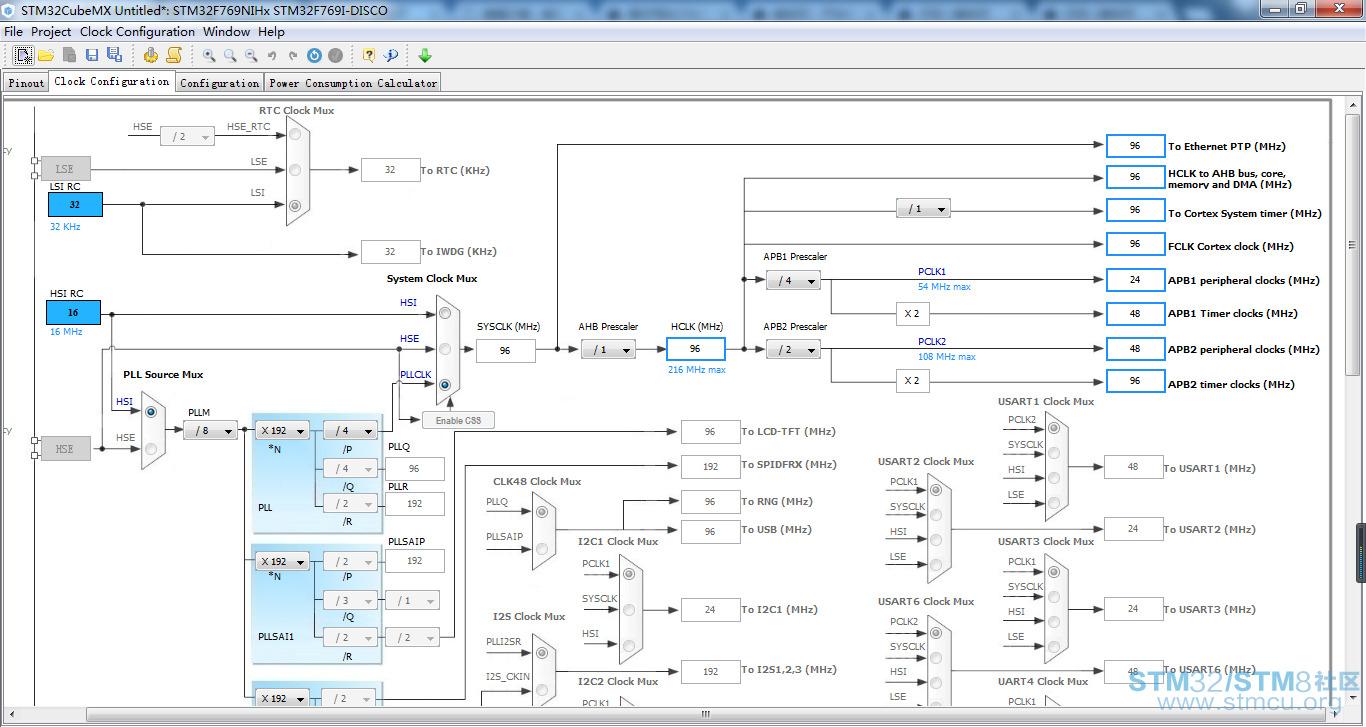Image resolution: width=1366 pixels, height=727 pixels.
Task: Click the Generate Report scroll icon
Action: [174, 55]
